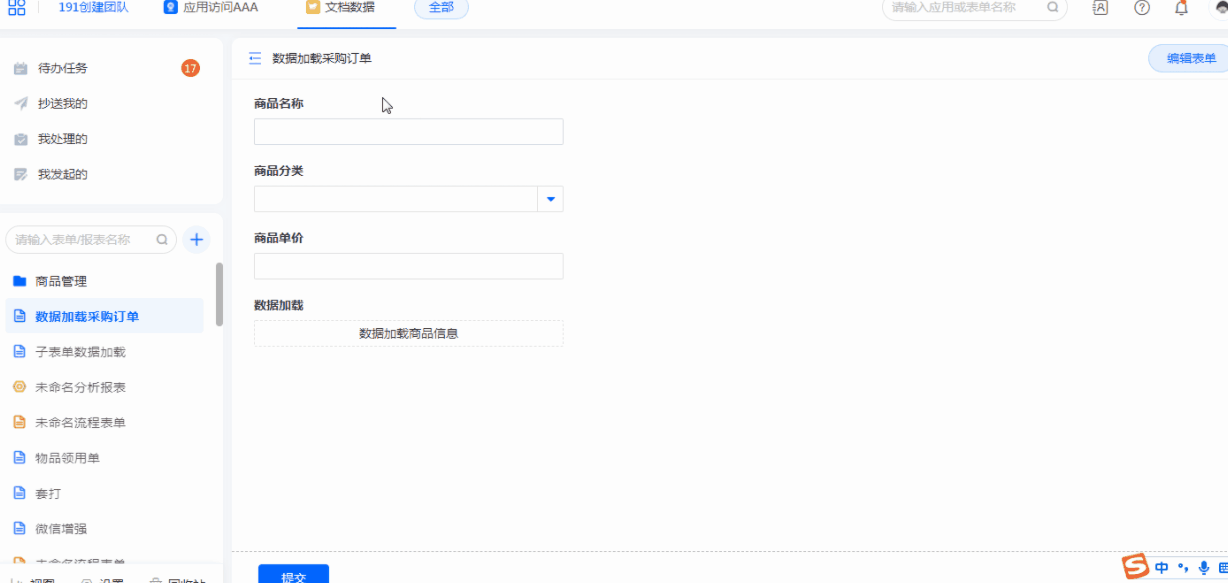
Task: Expand the 商品管理 folder
Action: pos(61,282)
